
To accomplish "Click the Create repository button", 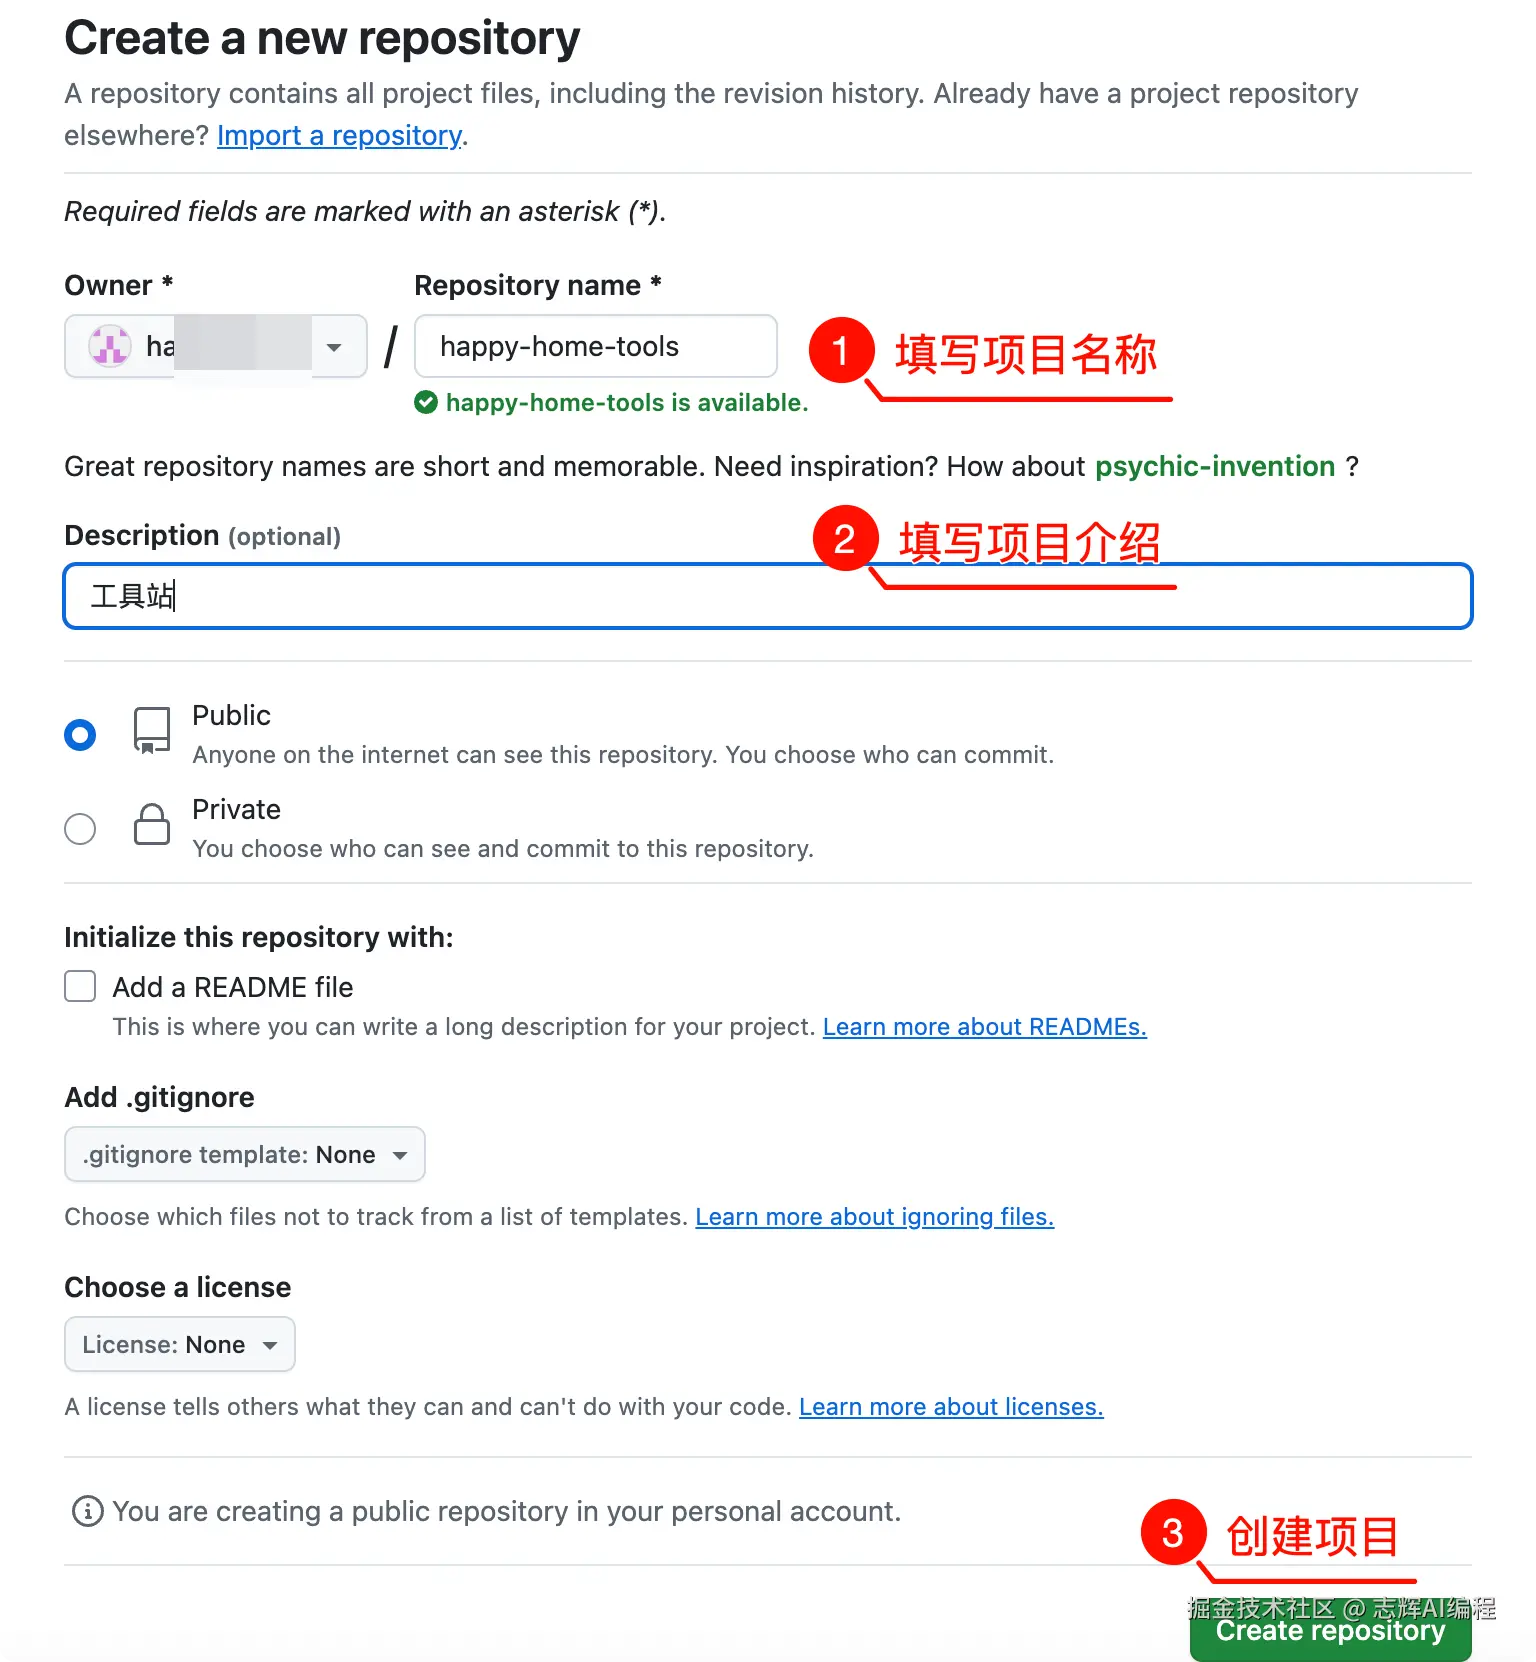I will point(1330,1630).
